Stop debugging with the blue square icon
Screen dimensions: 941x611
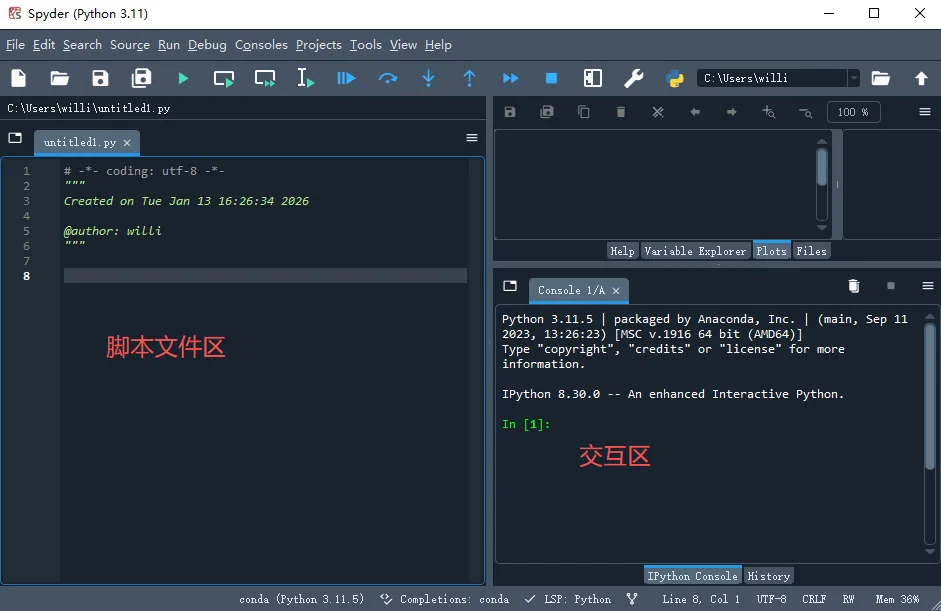(x=551, y=78)
